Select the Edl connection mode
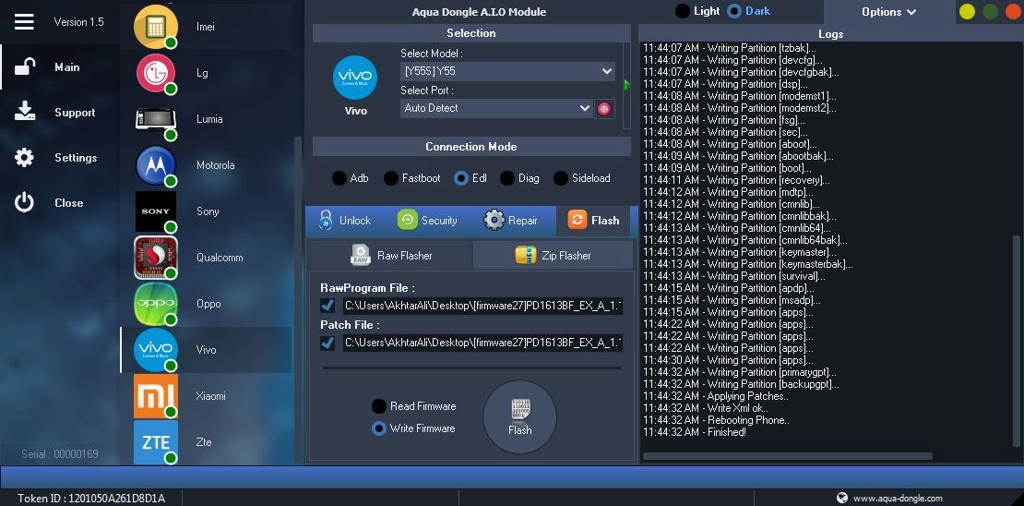 [x=470, y=178]
